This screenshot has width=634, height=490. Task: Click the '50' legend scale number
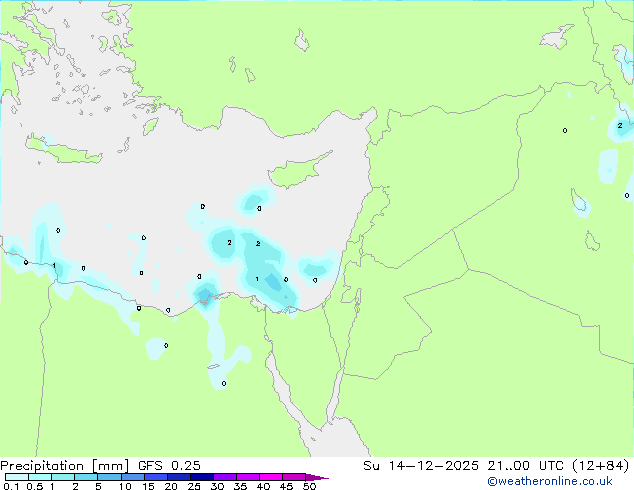309,486
